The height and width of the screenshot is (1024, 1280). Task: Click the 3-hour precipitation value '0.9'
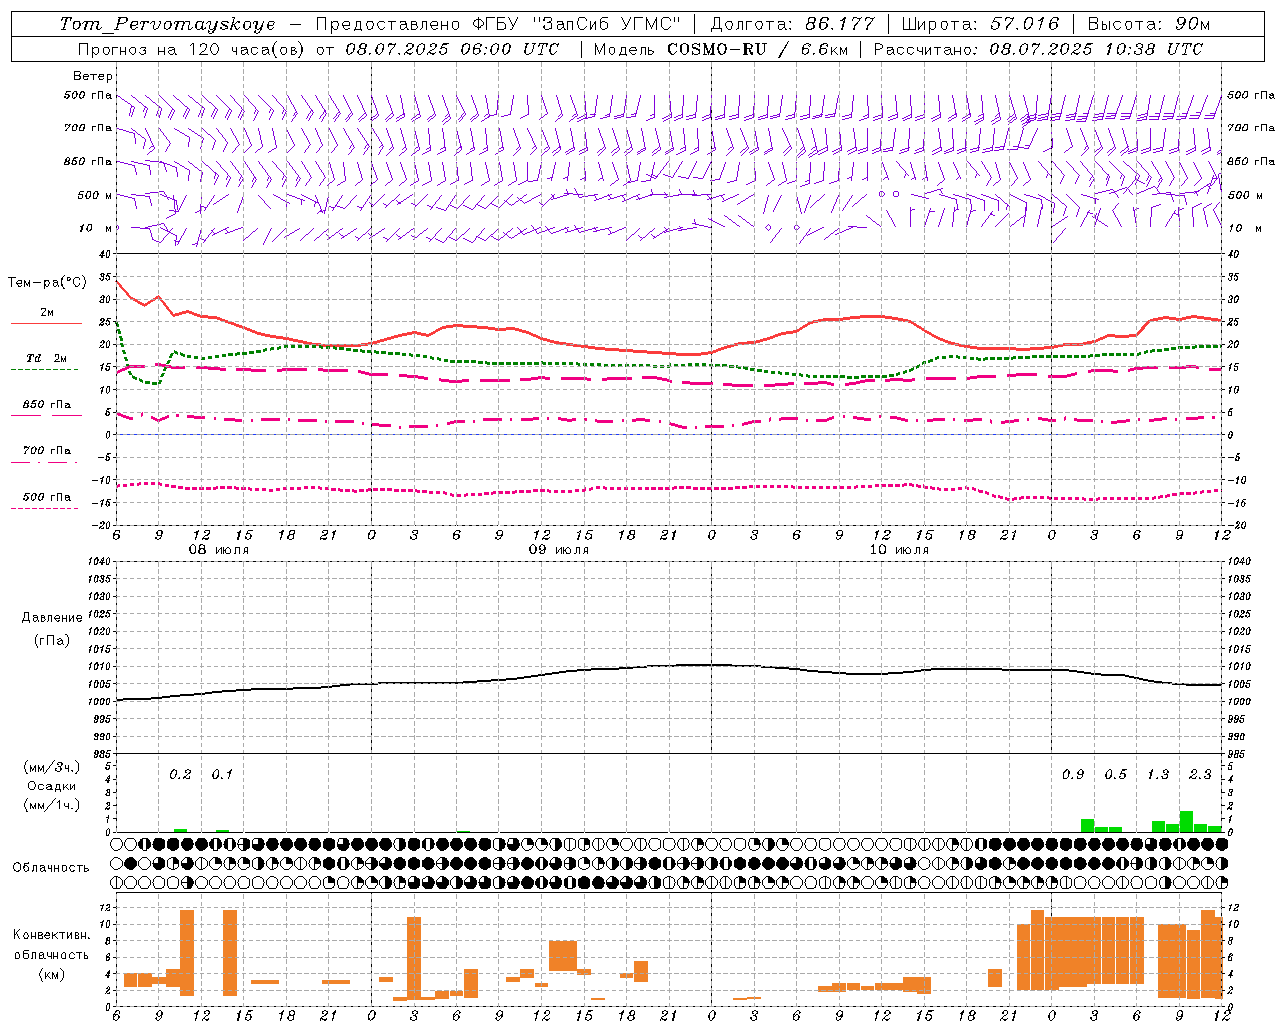pyautogui.click(x=1073, y=774)
